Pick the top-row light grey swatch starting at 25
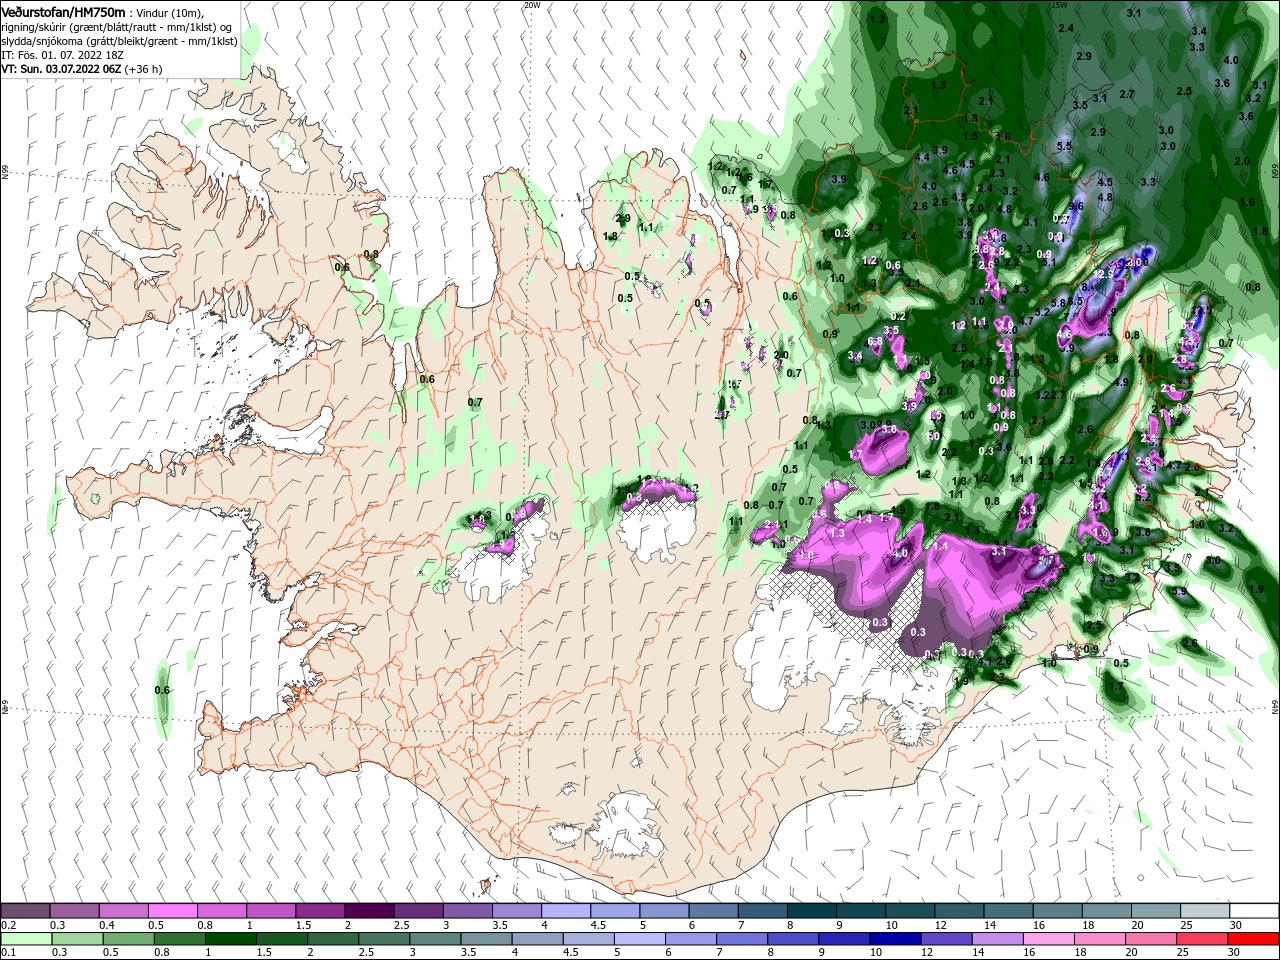Screen dimensions: 1280x960 click(1205, 911)
